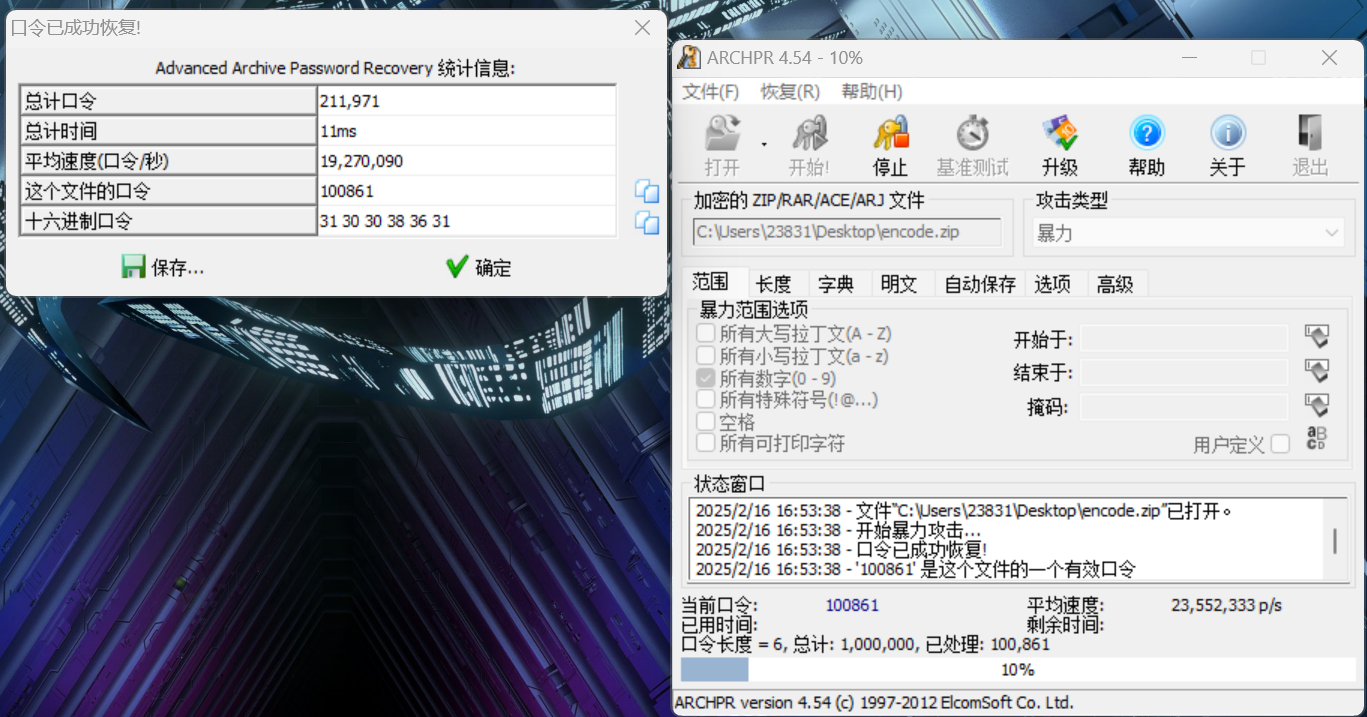Click the 关于 (About) info icon
The image size is (1367, 717).
(x=1227, y=133)
